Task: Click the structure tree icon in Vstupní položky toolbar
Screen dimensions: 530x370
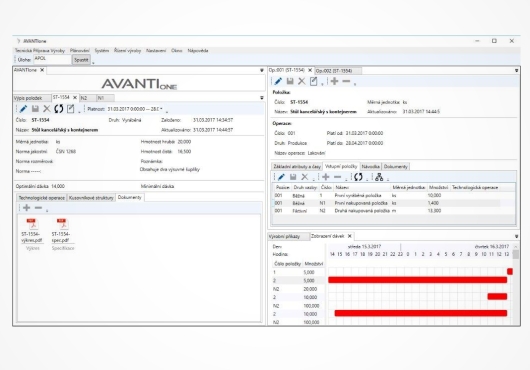Action: point(379,177)
